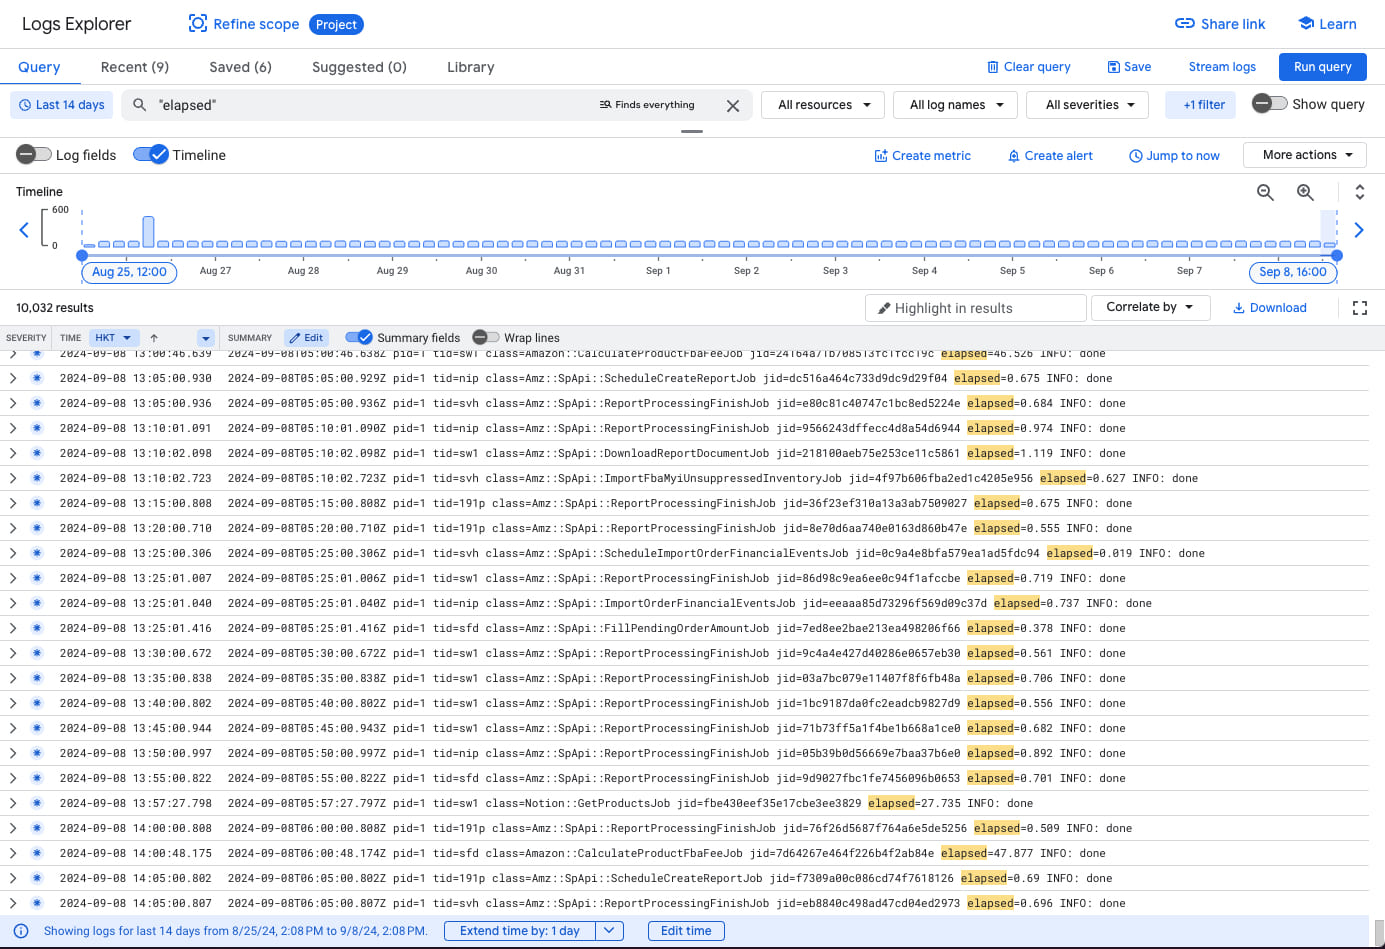Click the Highlight in results field
This screenshot has height=949, width=1385.
(x=975, y=308)
